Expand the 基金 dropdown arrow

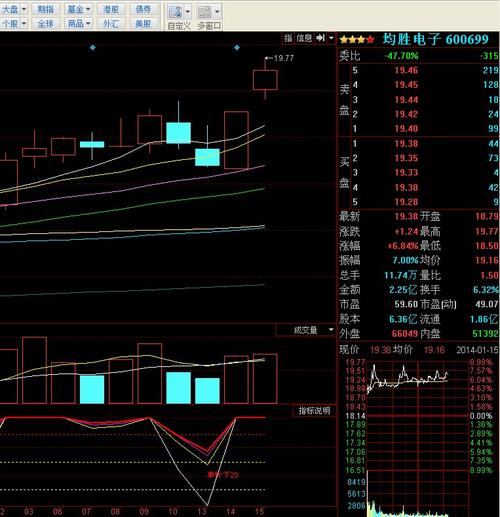[x=88, y=9]
